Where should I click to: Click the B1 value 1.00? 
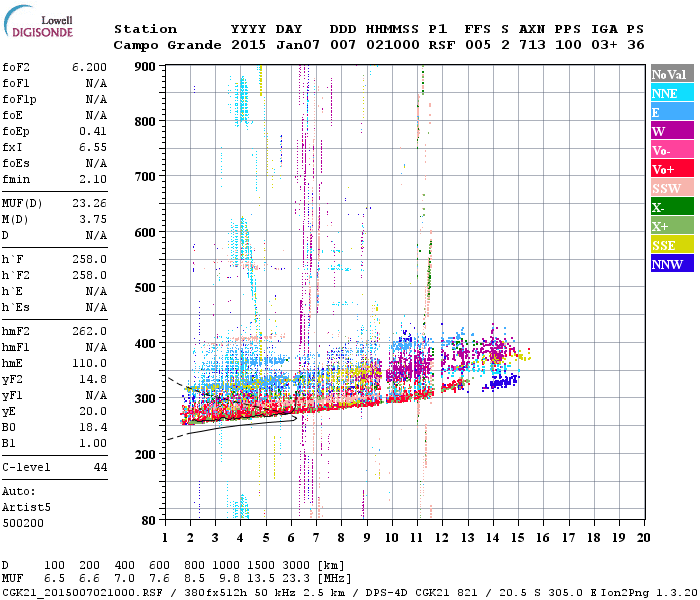point(93,443)
